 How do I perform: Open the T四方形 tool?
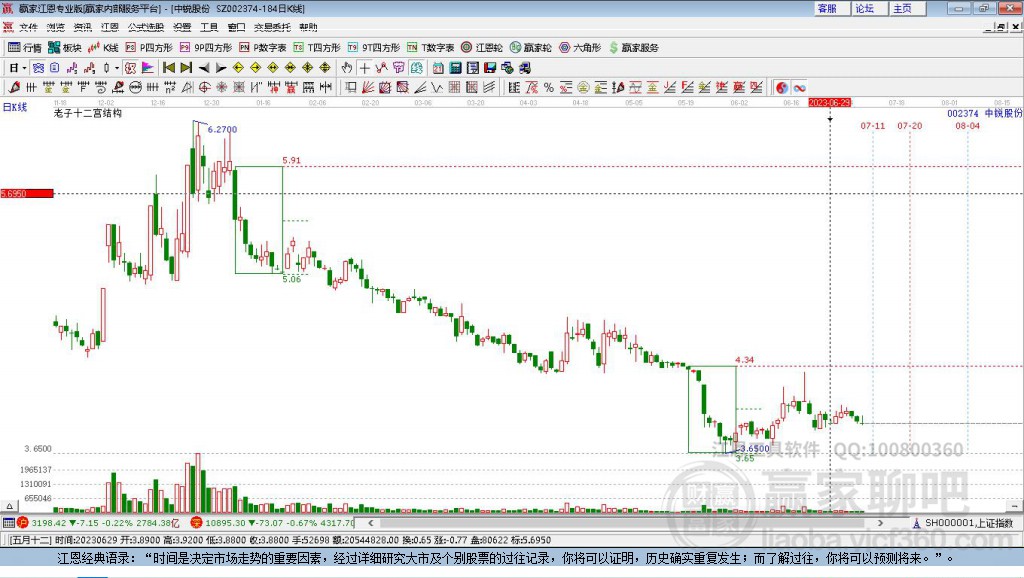tap(317, 48)
